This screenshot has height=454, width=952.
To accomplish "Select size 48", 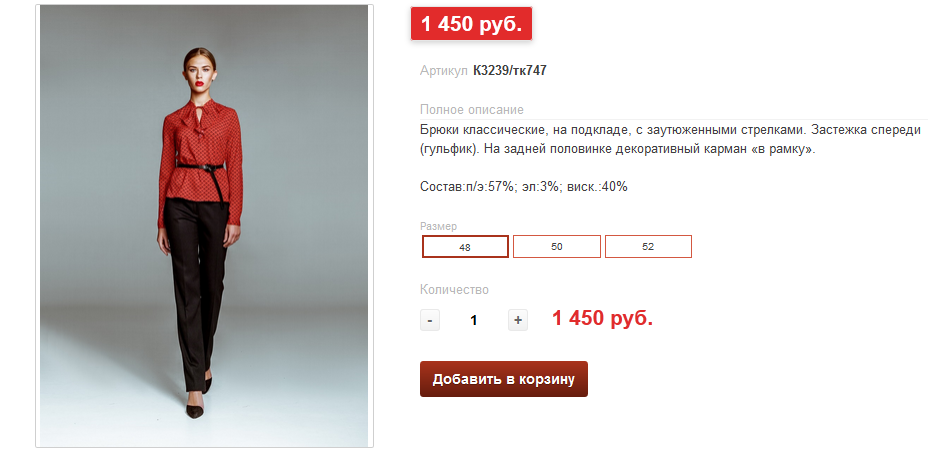I will point(465,247).
